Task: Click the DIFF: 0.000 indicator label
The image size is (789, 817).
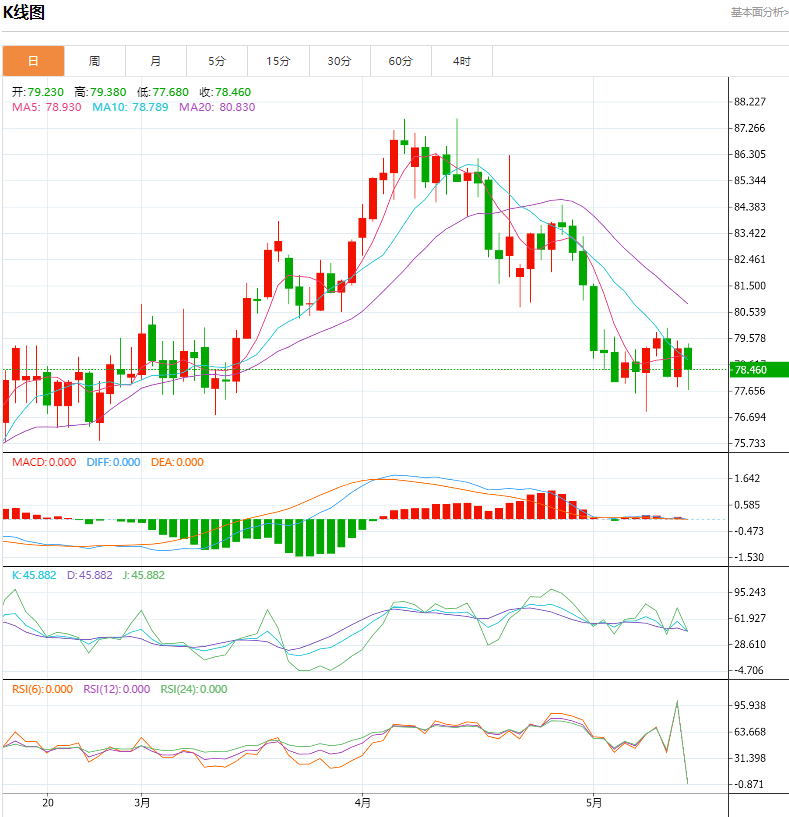Action: tap(114, 462)
